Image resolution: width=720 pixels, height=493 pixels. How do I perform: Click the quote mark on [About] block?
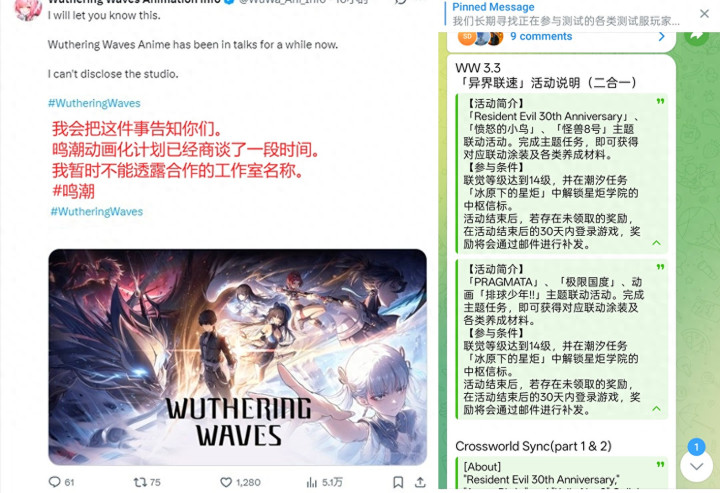pyautogui.click(x=660, y=465)
